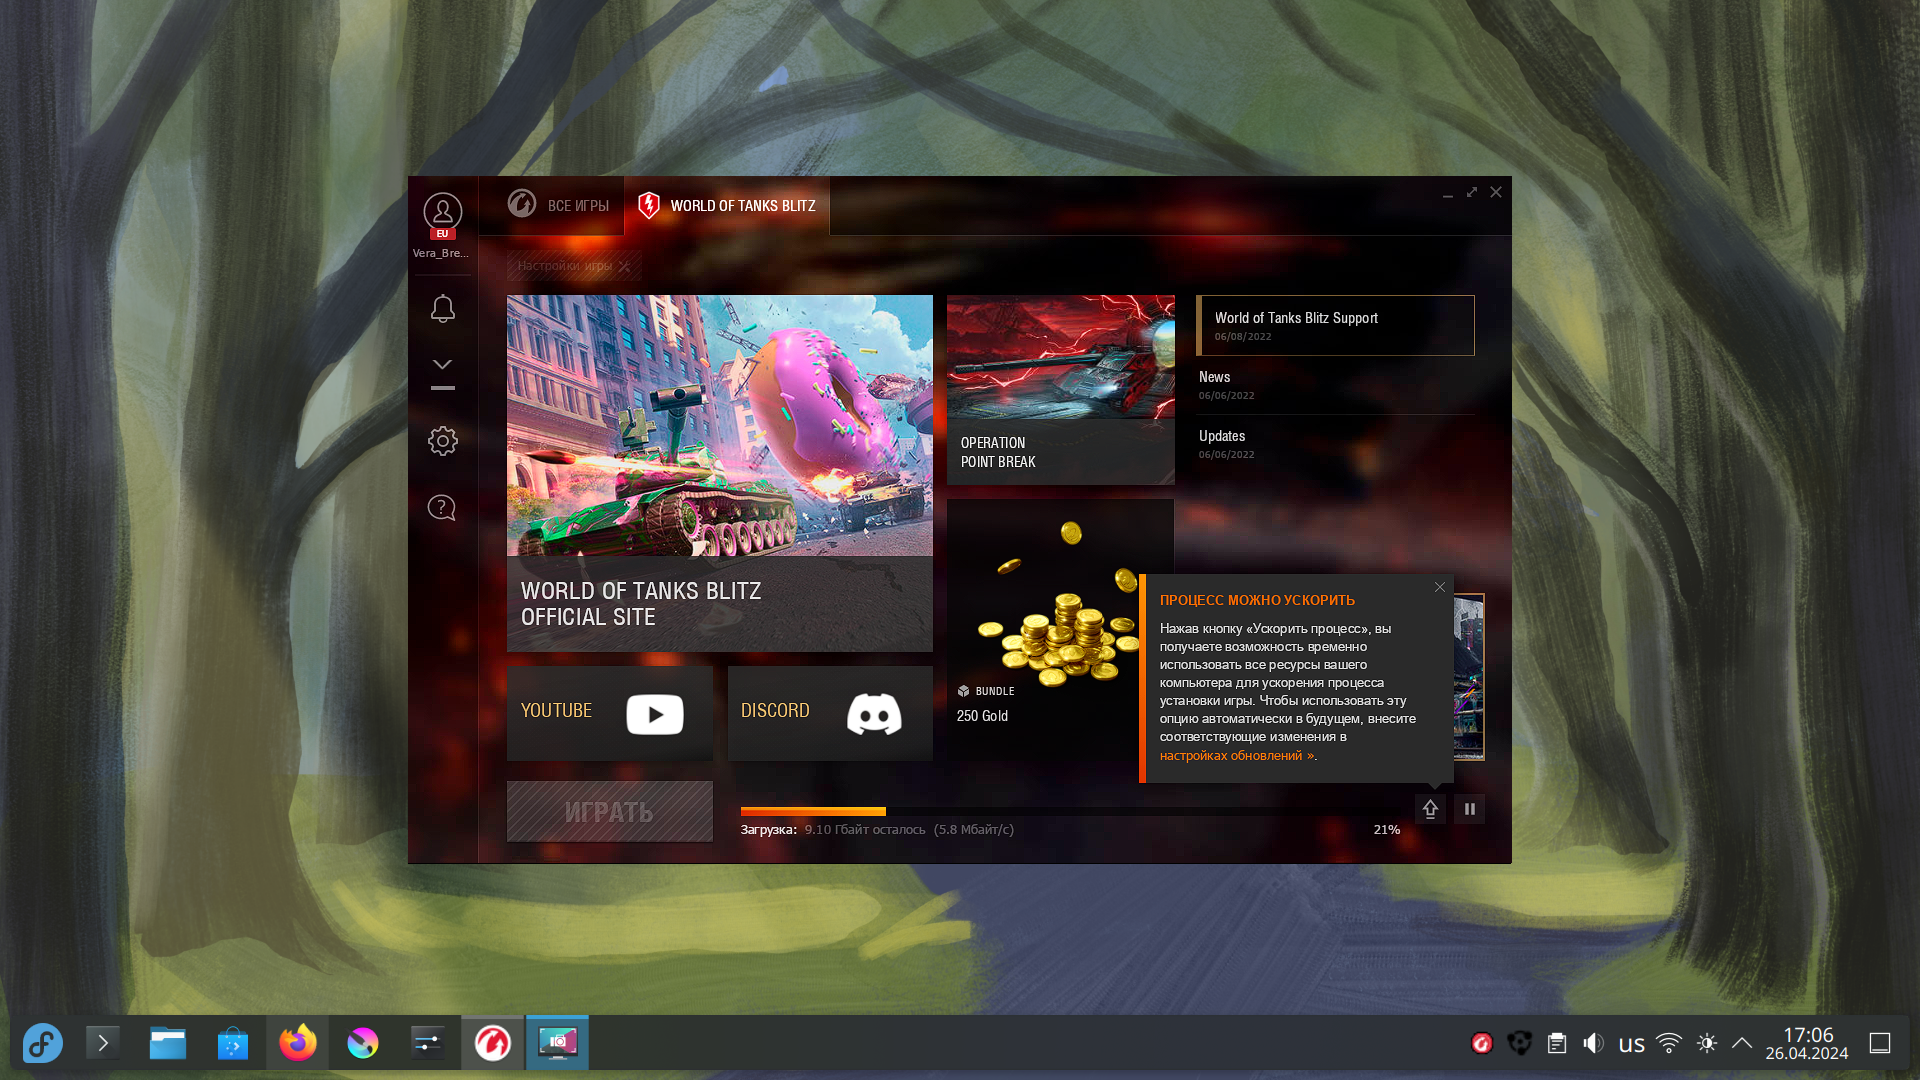This screenshot has height=1080, width=1920.
Task: Select the World of Tanks Blitz tab
Action: pos(727,206)
